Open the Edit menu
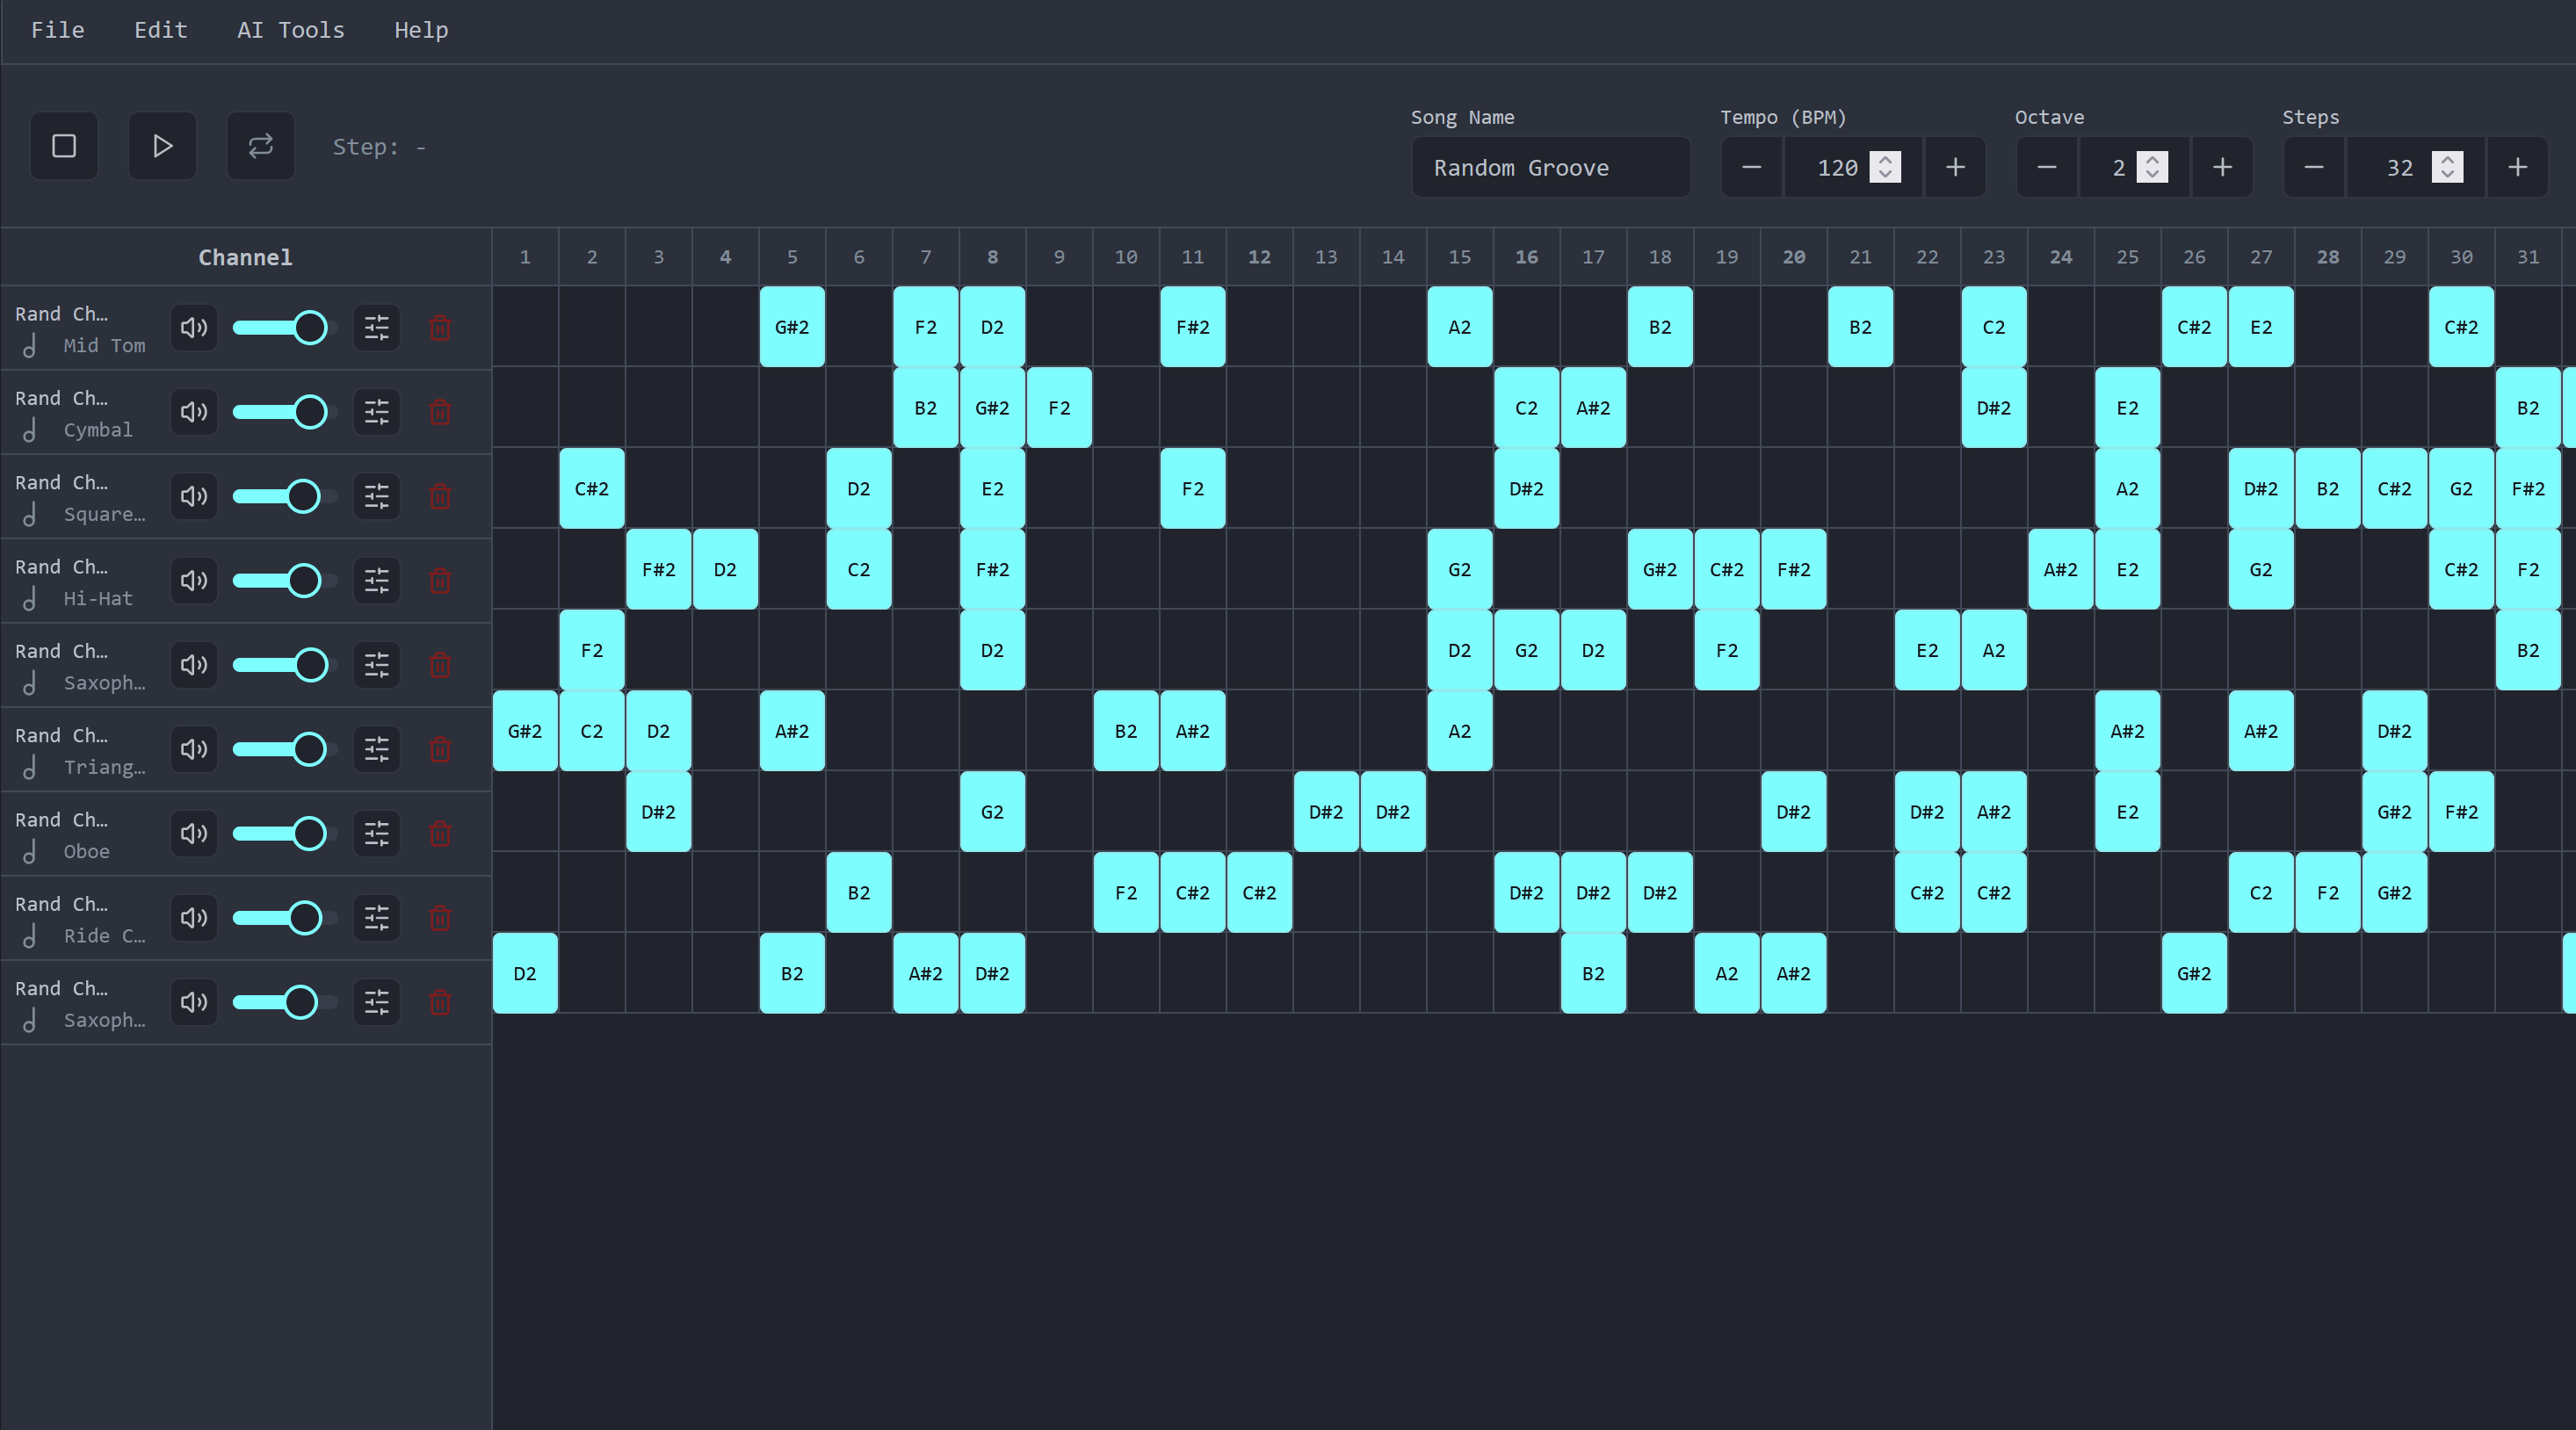This screenshot has height=1430, width=2576. click(x=161, y=30)
